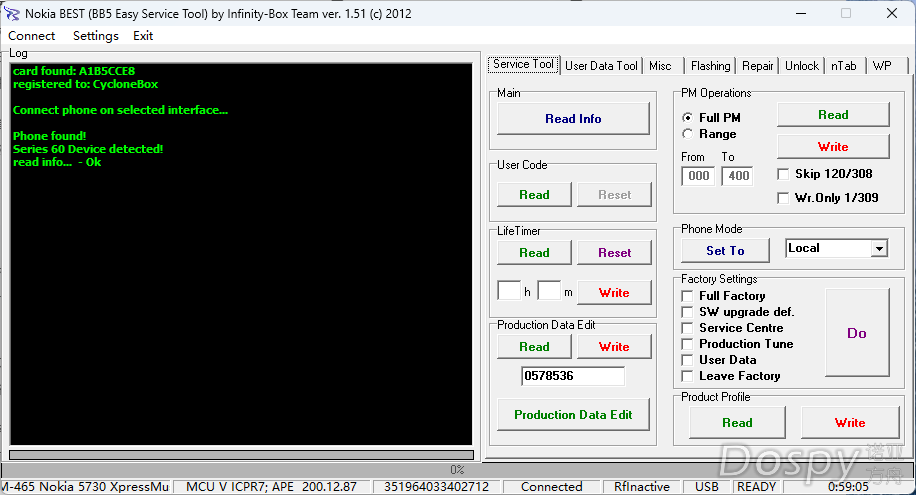Image resolution: width=916 pixels, height=495 pixels.
Task: Click the 0:59:05 timer in status bar
Action: click(848, 487)
